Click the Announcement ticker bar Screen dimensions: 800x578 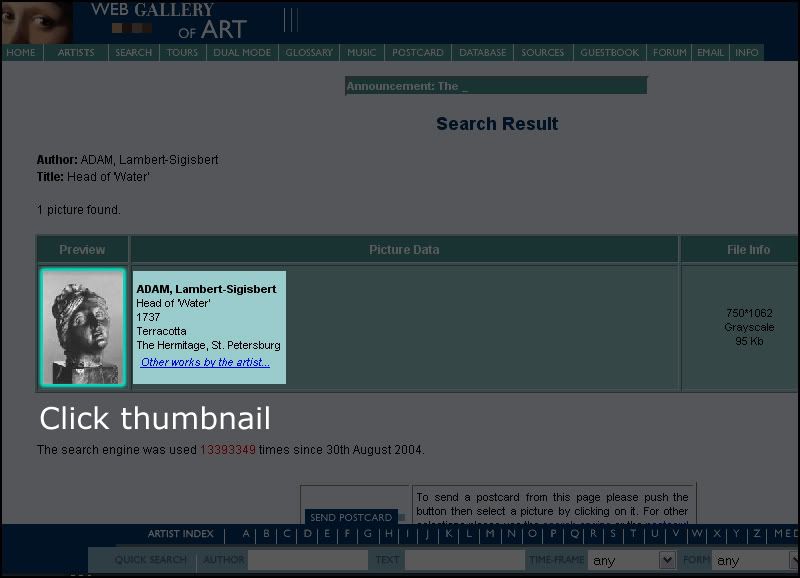tap(496, 86)
